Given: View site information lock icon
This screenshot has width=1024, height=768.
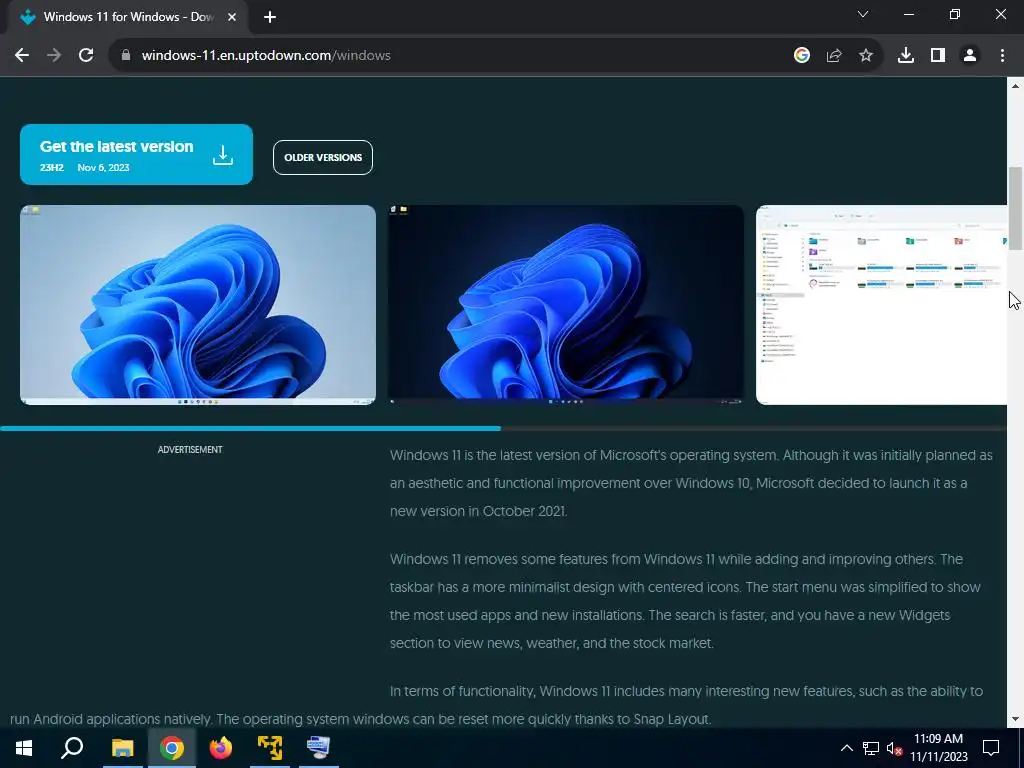Looking at the screenshot, I should [126, 56].
